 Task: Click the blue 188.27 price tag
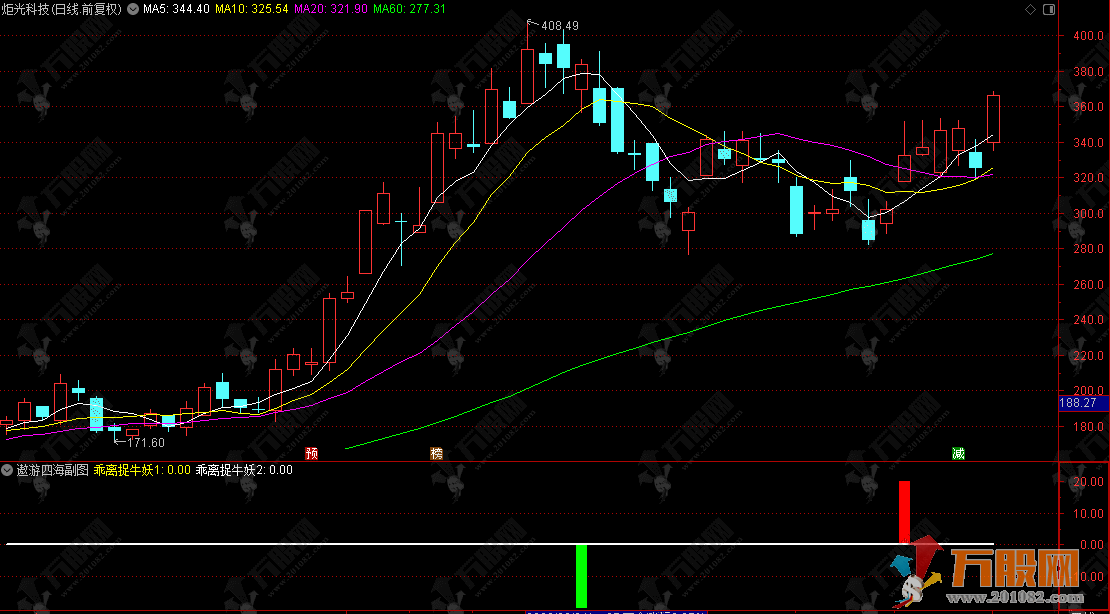pos(1081,404)
